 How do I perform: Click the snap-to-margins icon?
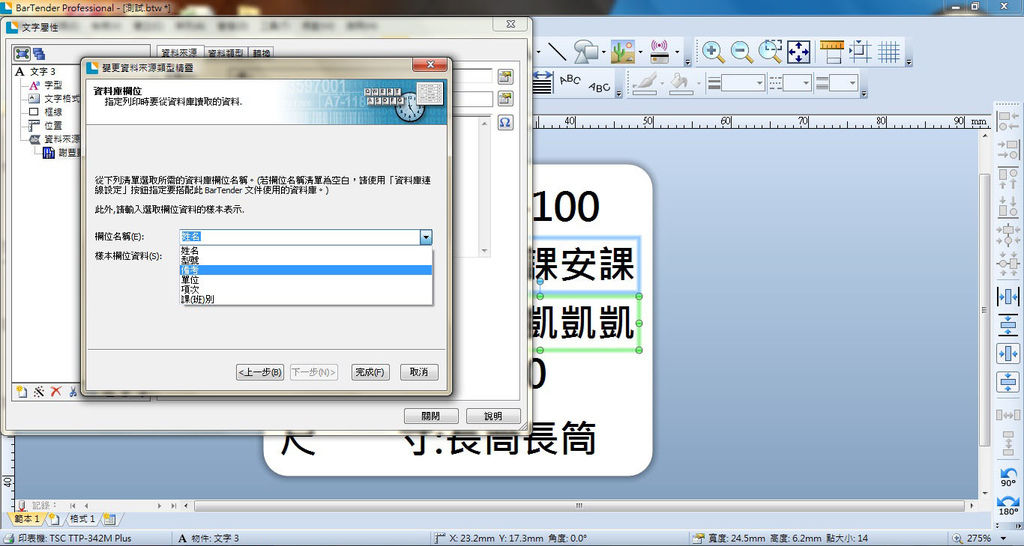(x=860, y=52)
